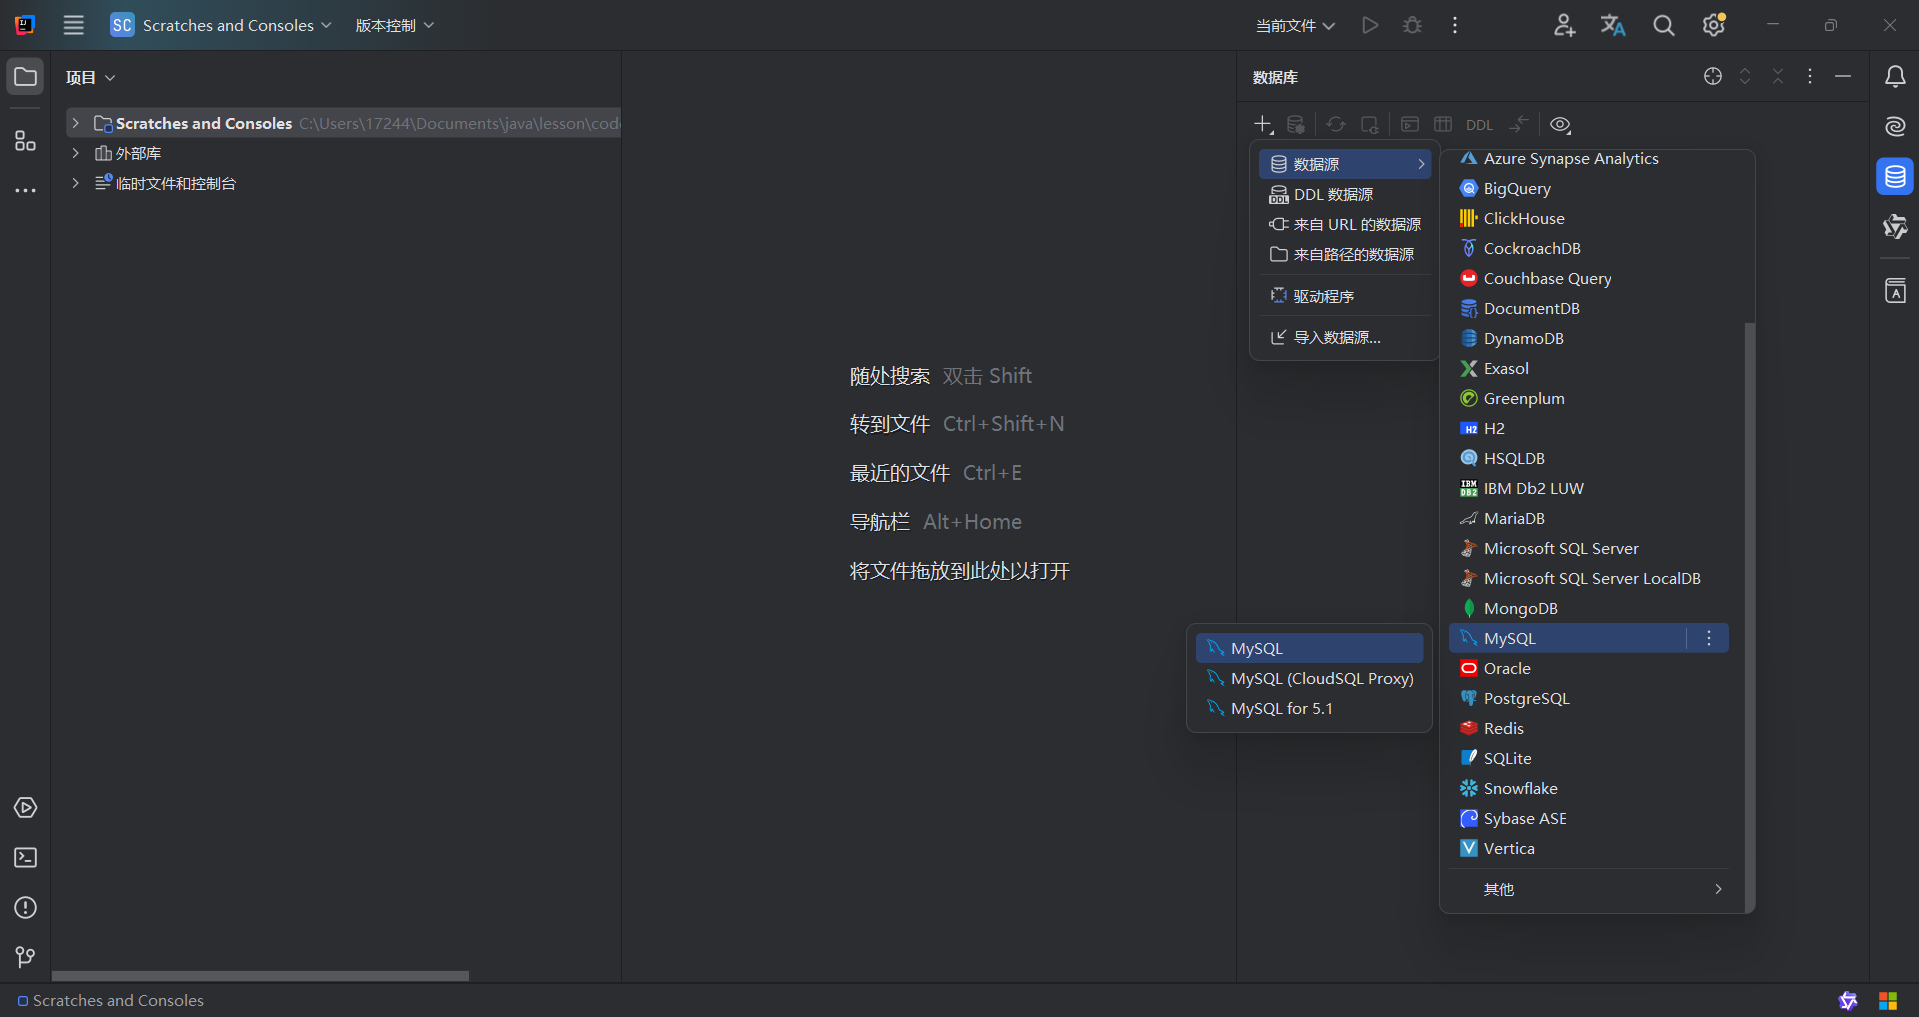Screen dimensions: 1919x1017
Task: Select Snowflake data source
Action: pos(1589,788)
